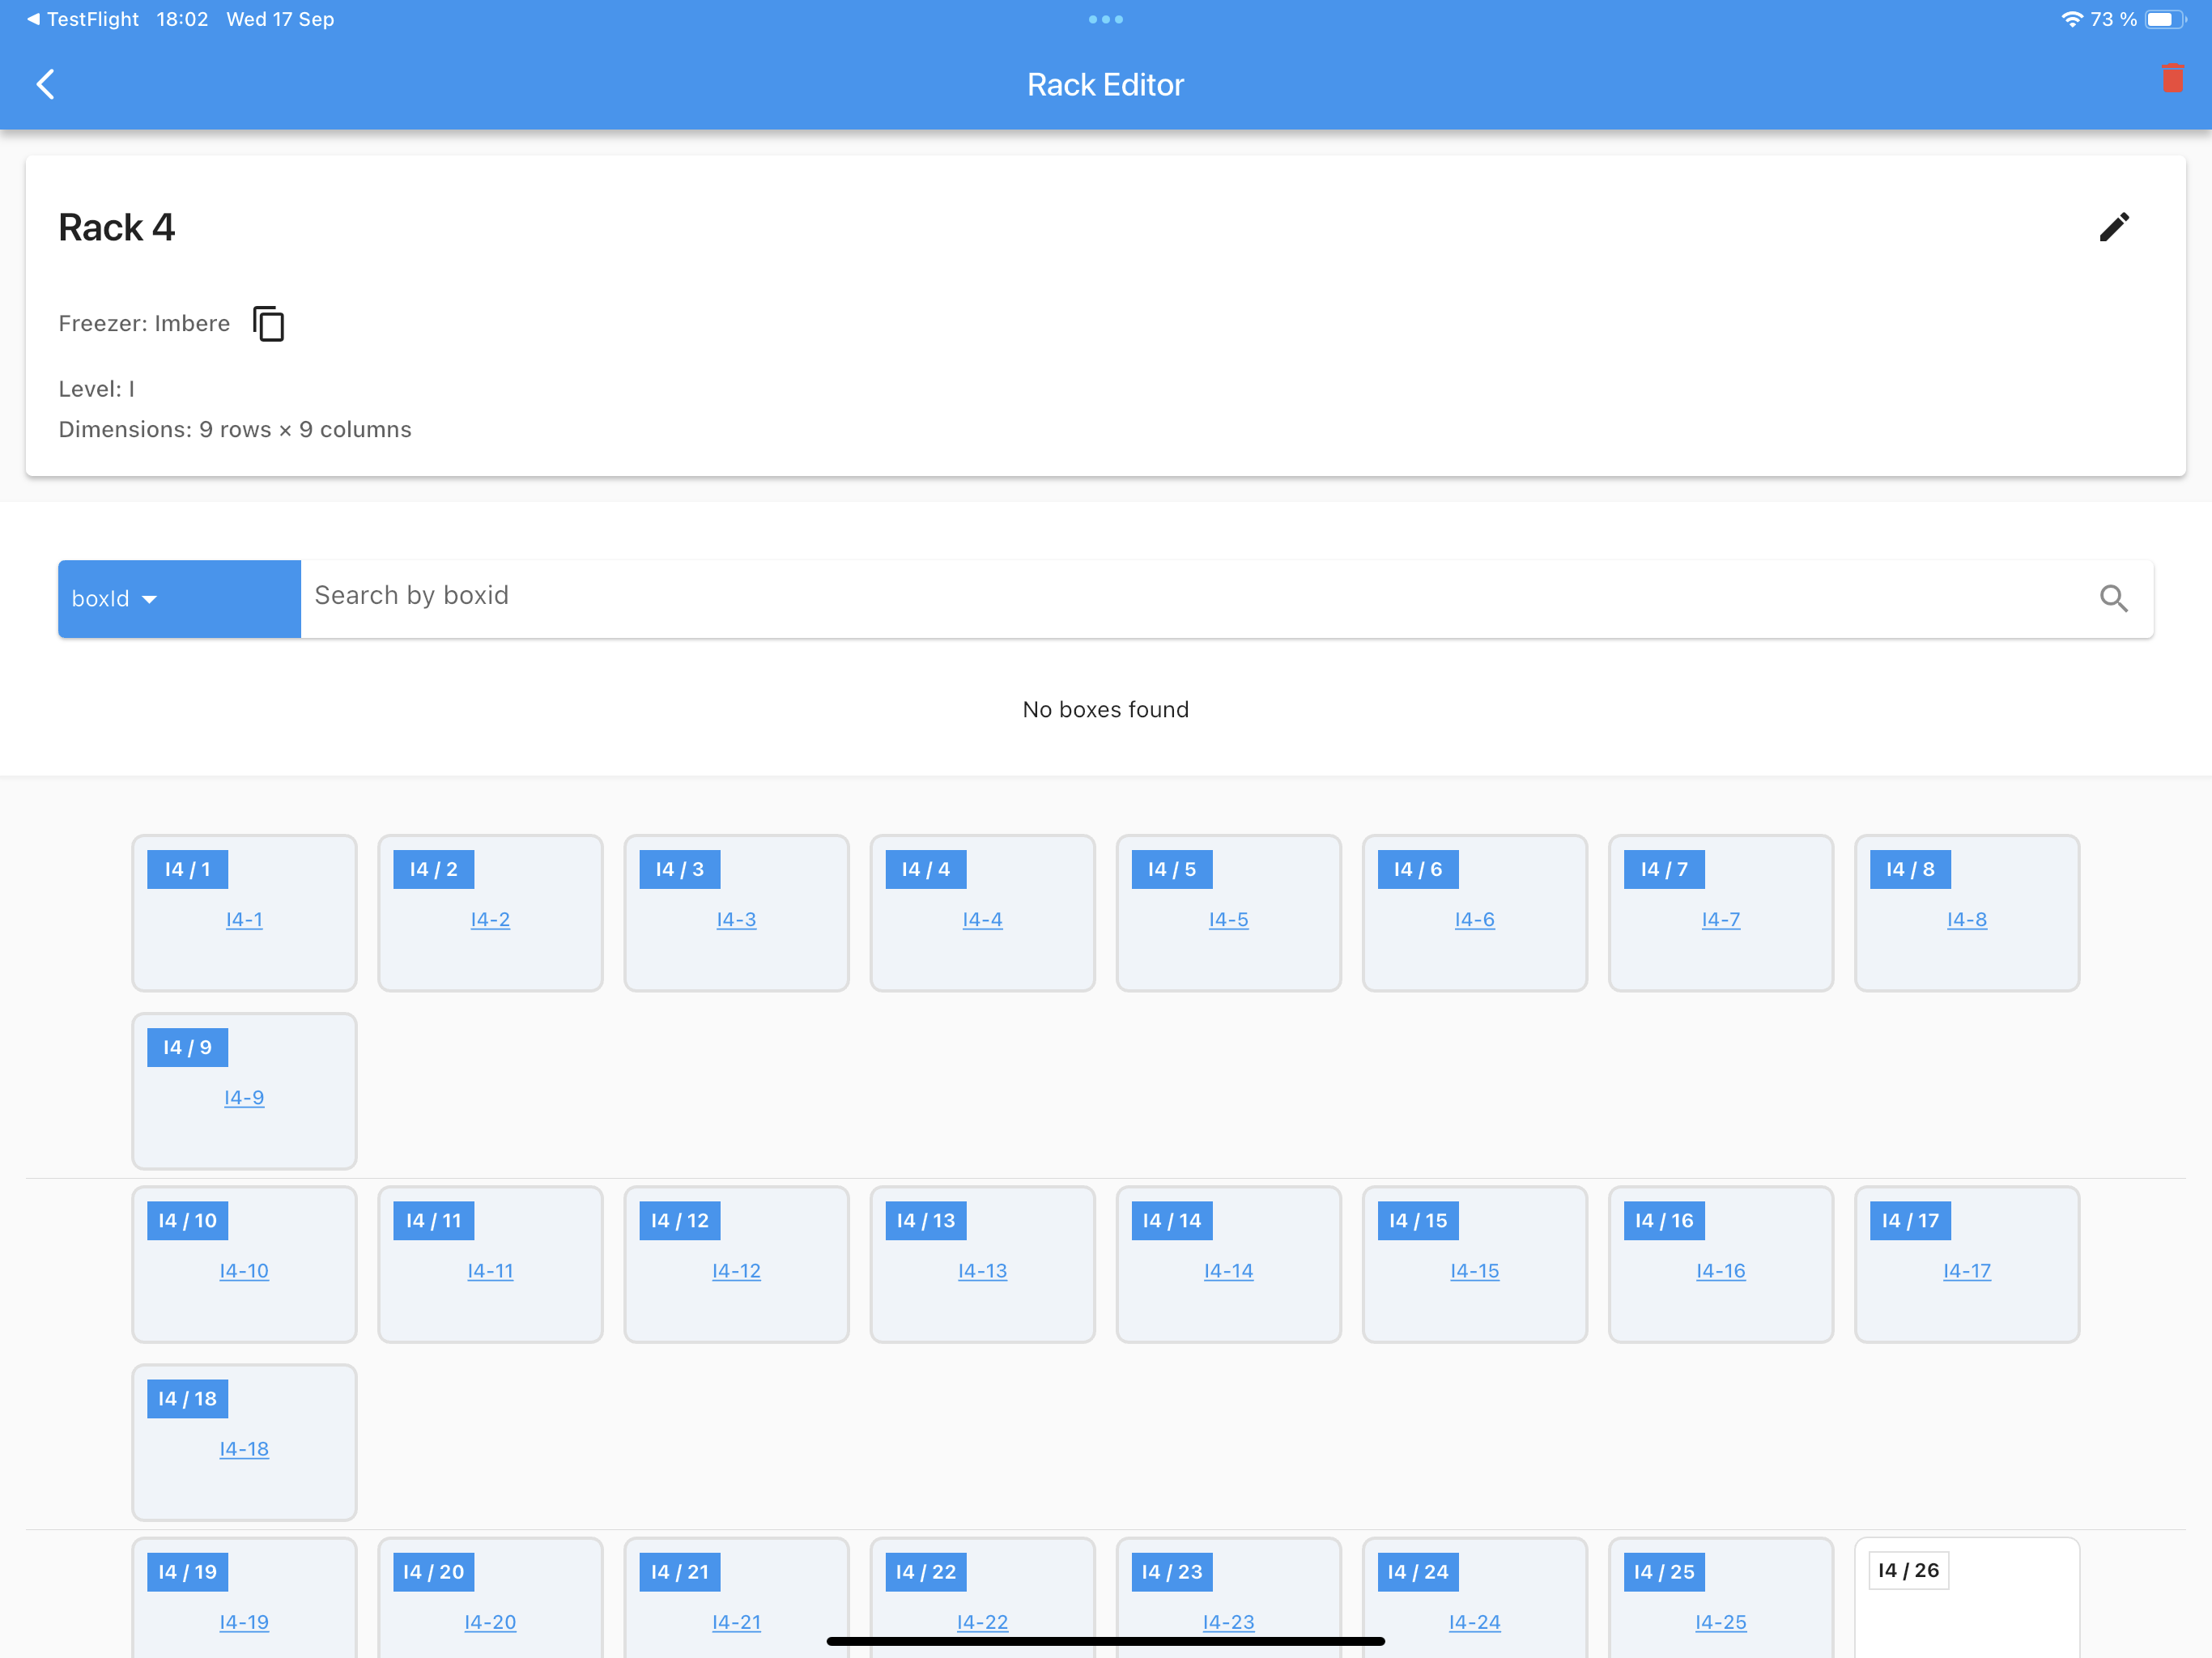Tap the three-dot multitasking indicator

(x=1105, y=19)
